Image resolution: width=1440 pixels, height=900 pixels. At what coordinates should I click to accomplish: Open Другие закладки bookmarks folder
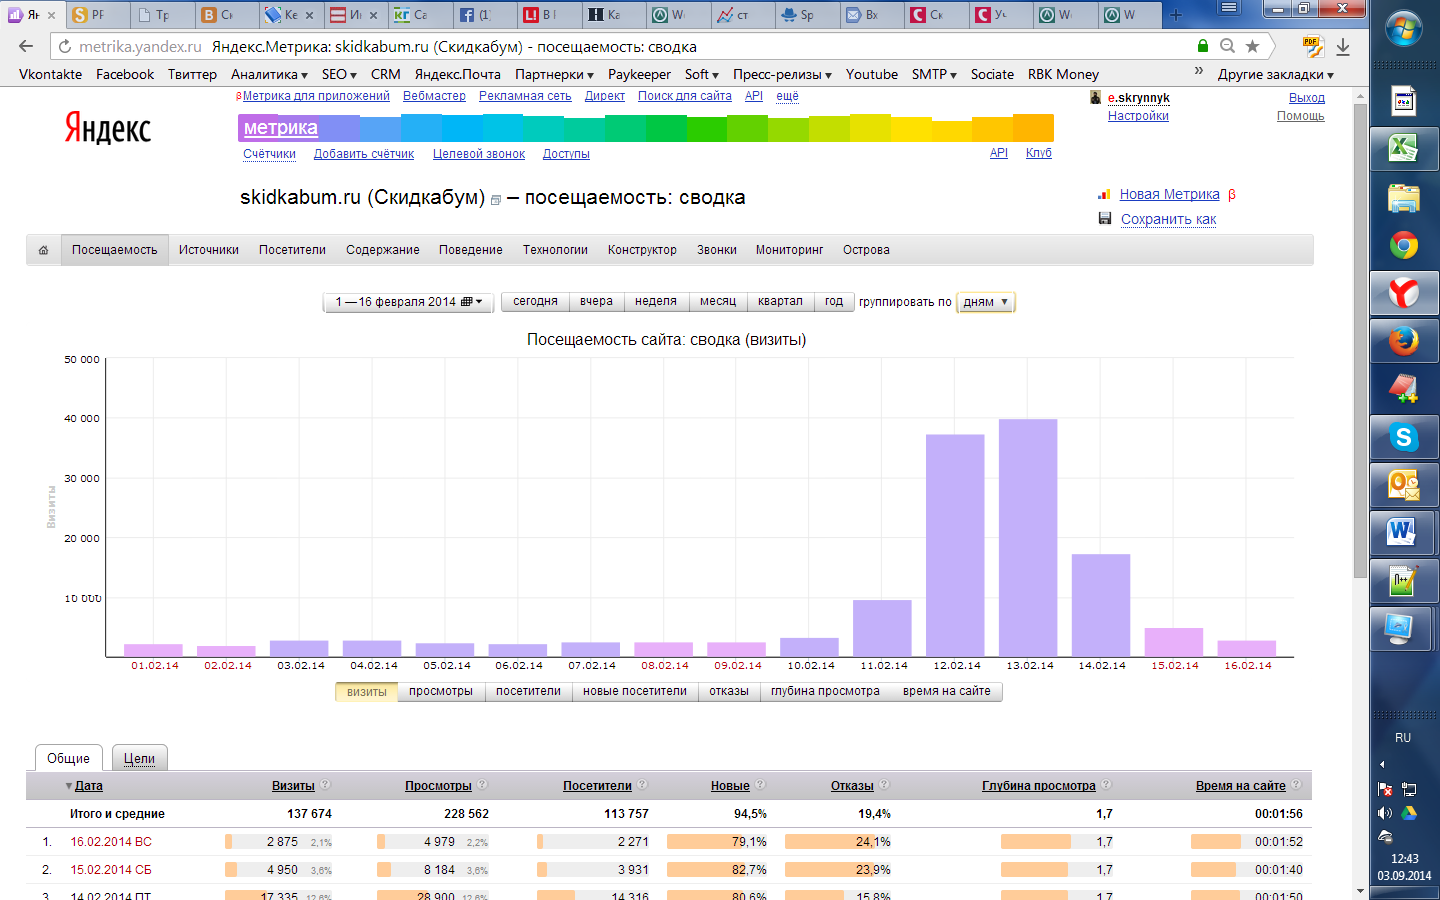pyautogui.click(x=1276, y=74)
